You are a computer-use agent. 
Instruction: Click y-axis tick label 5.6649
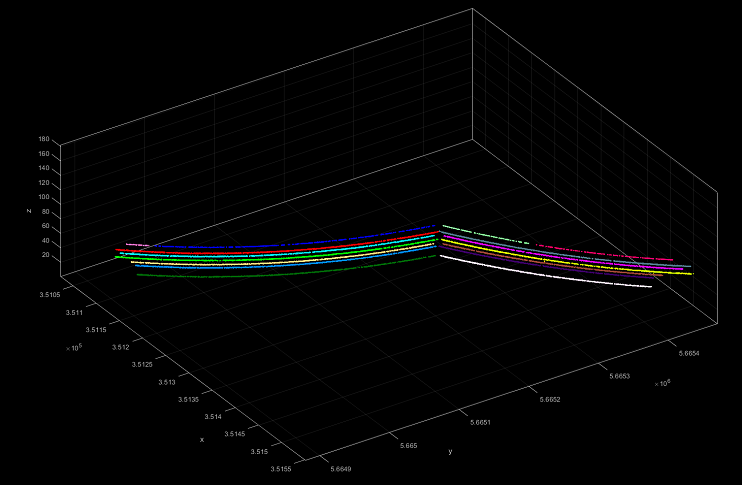pyautogui.click(x=342, y=467)
